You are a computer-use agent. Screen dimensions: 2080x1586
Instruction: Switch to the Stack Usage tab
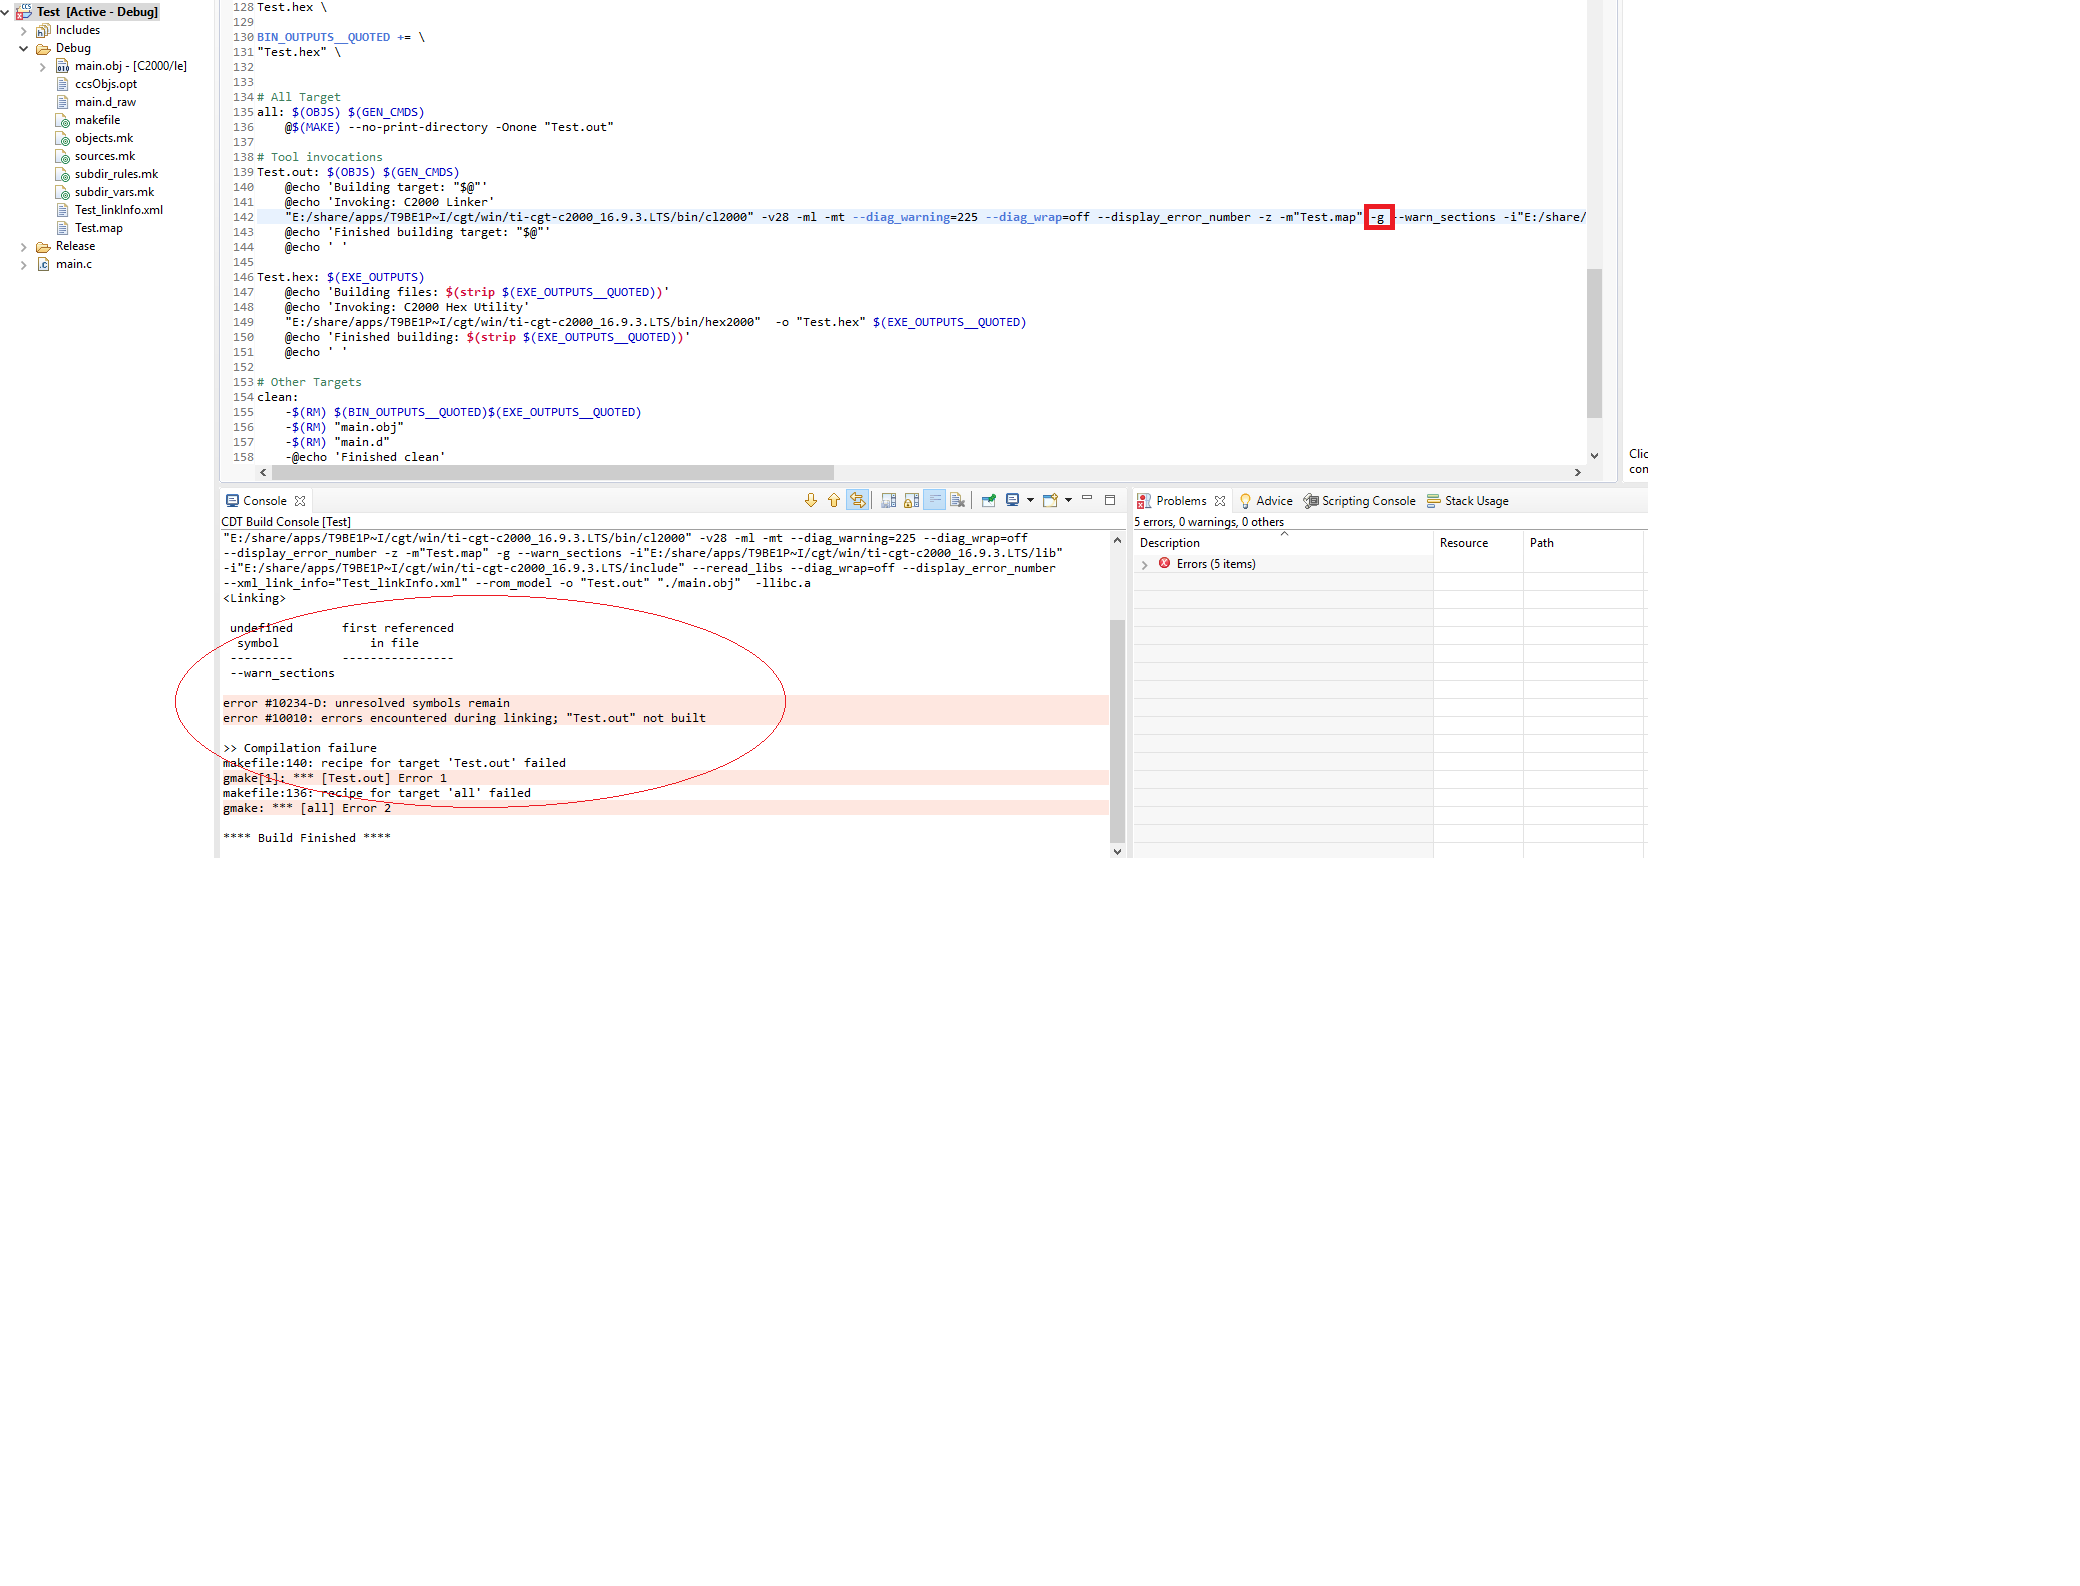click(1475, 501)
